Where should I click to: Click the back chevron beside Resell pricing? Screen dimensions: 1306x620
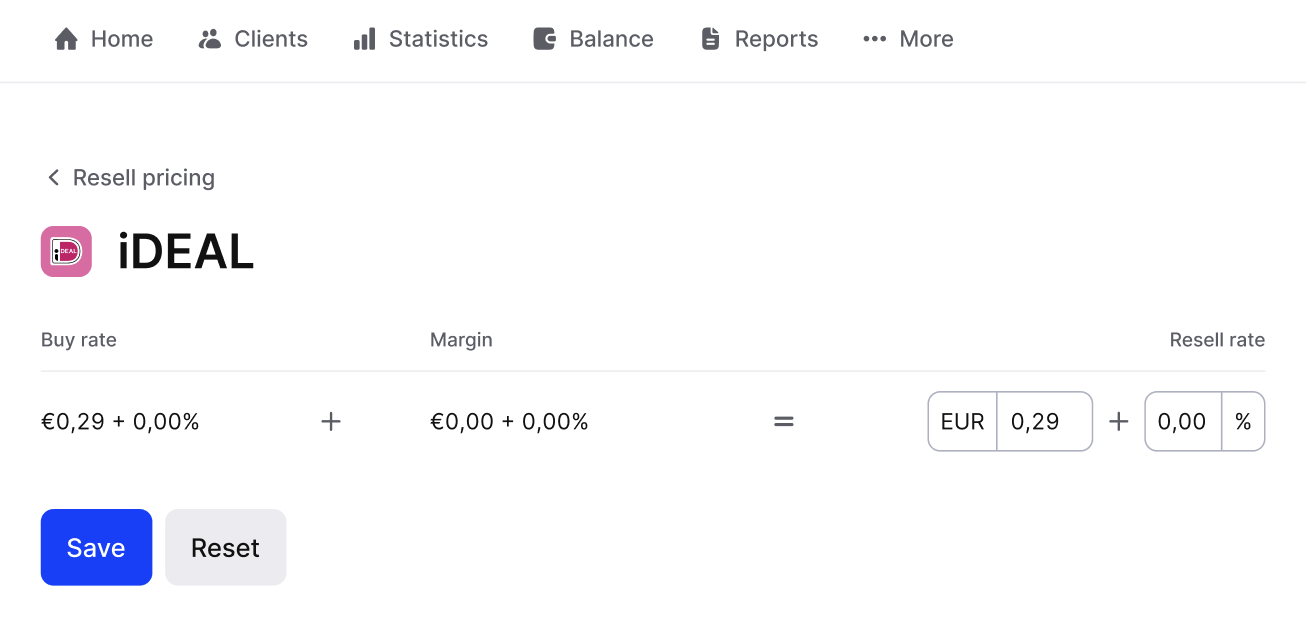pos(53,178)
